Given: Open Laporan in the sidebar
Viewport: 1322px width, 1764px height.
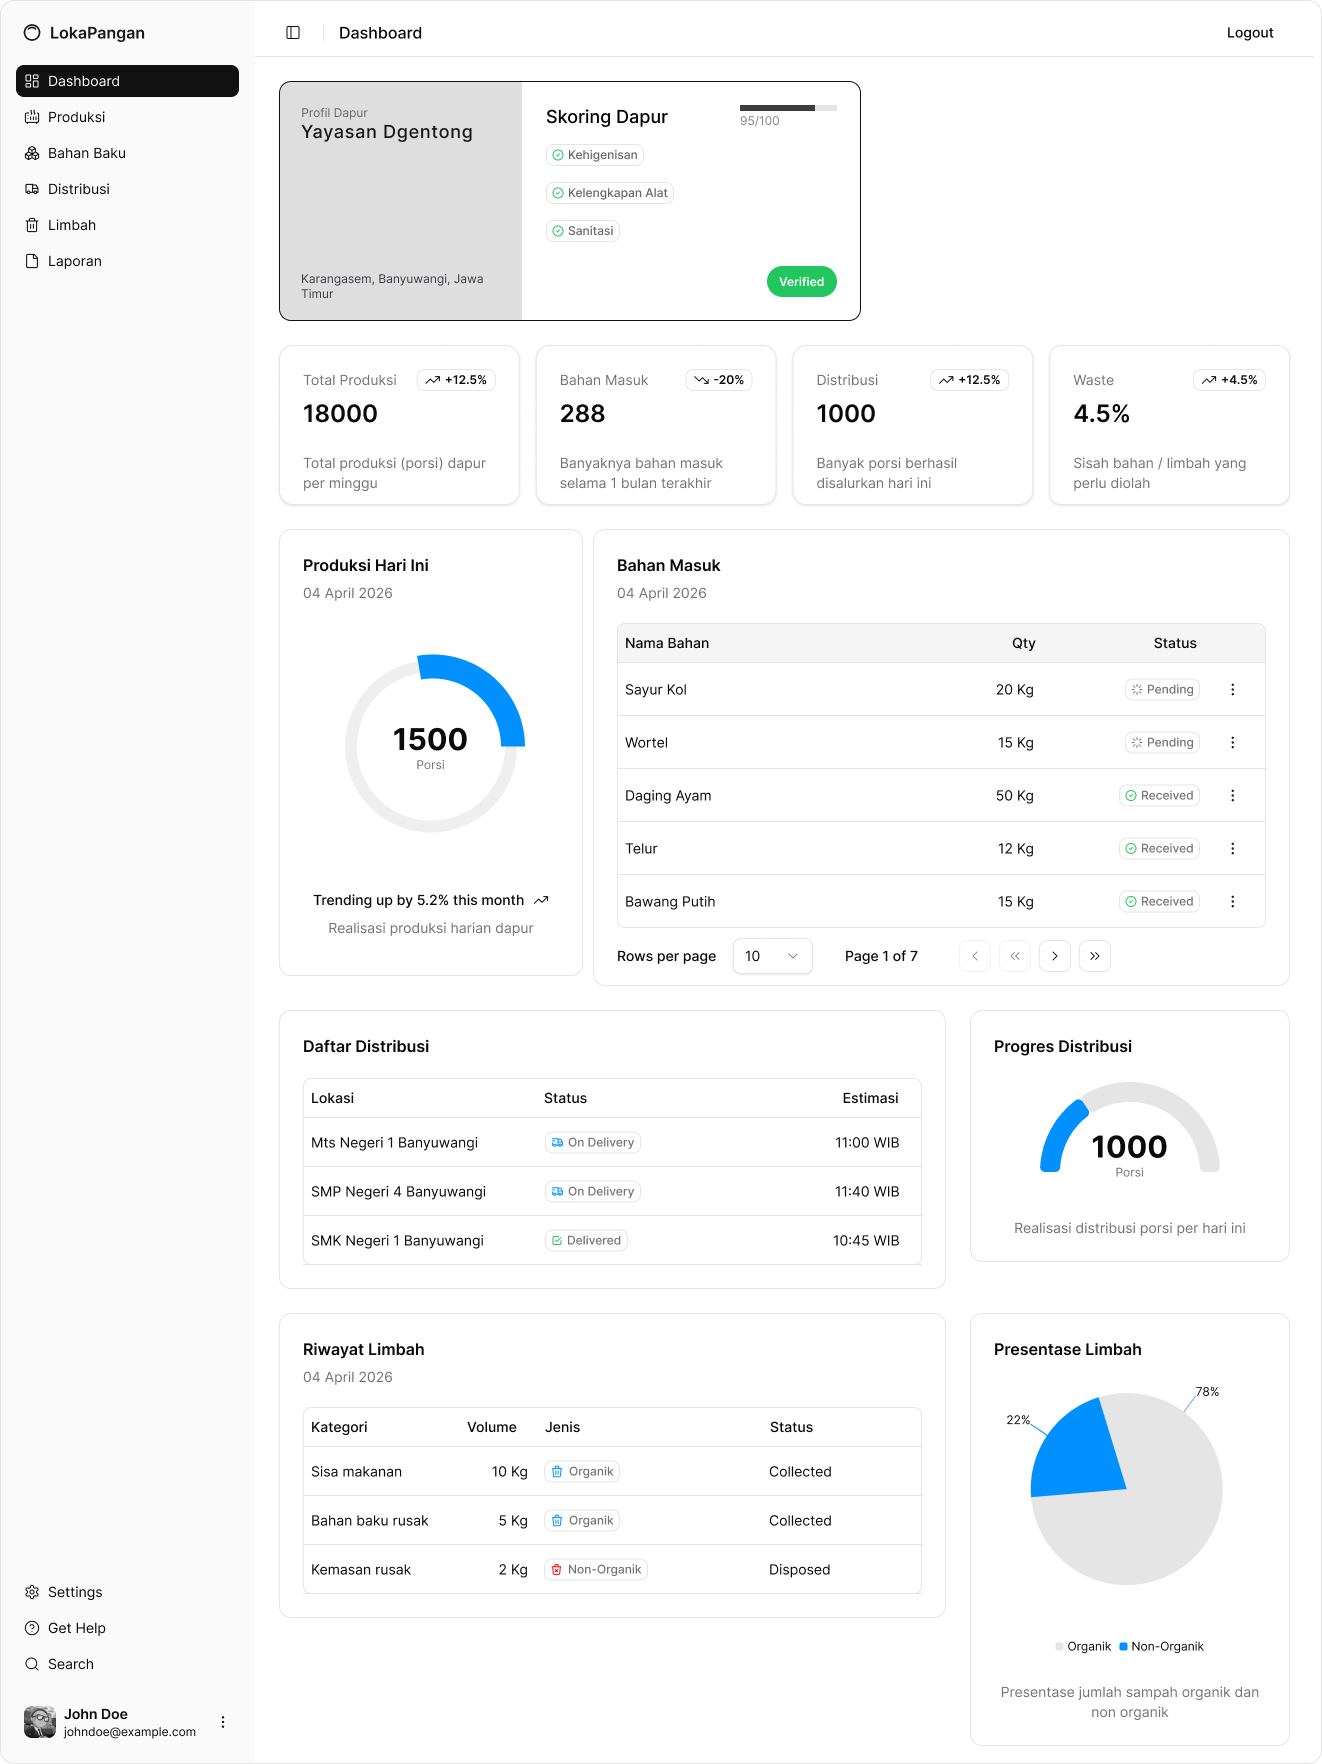Looking at the screenshot, I should pyautogui.click(x=127, y=261).
